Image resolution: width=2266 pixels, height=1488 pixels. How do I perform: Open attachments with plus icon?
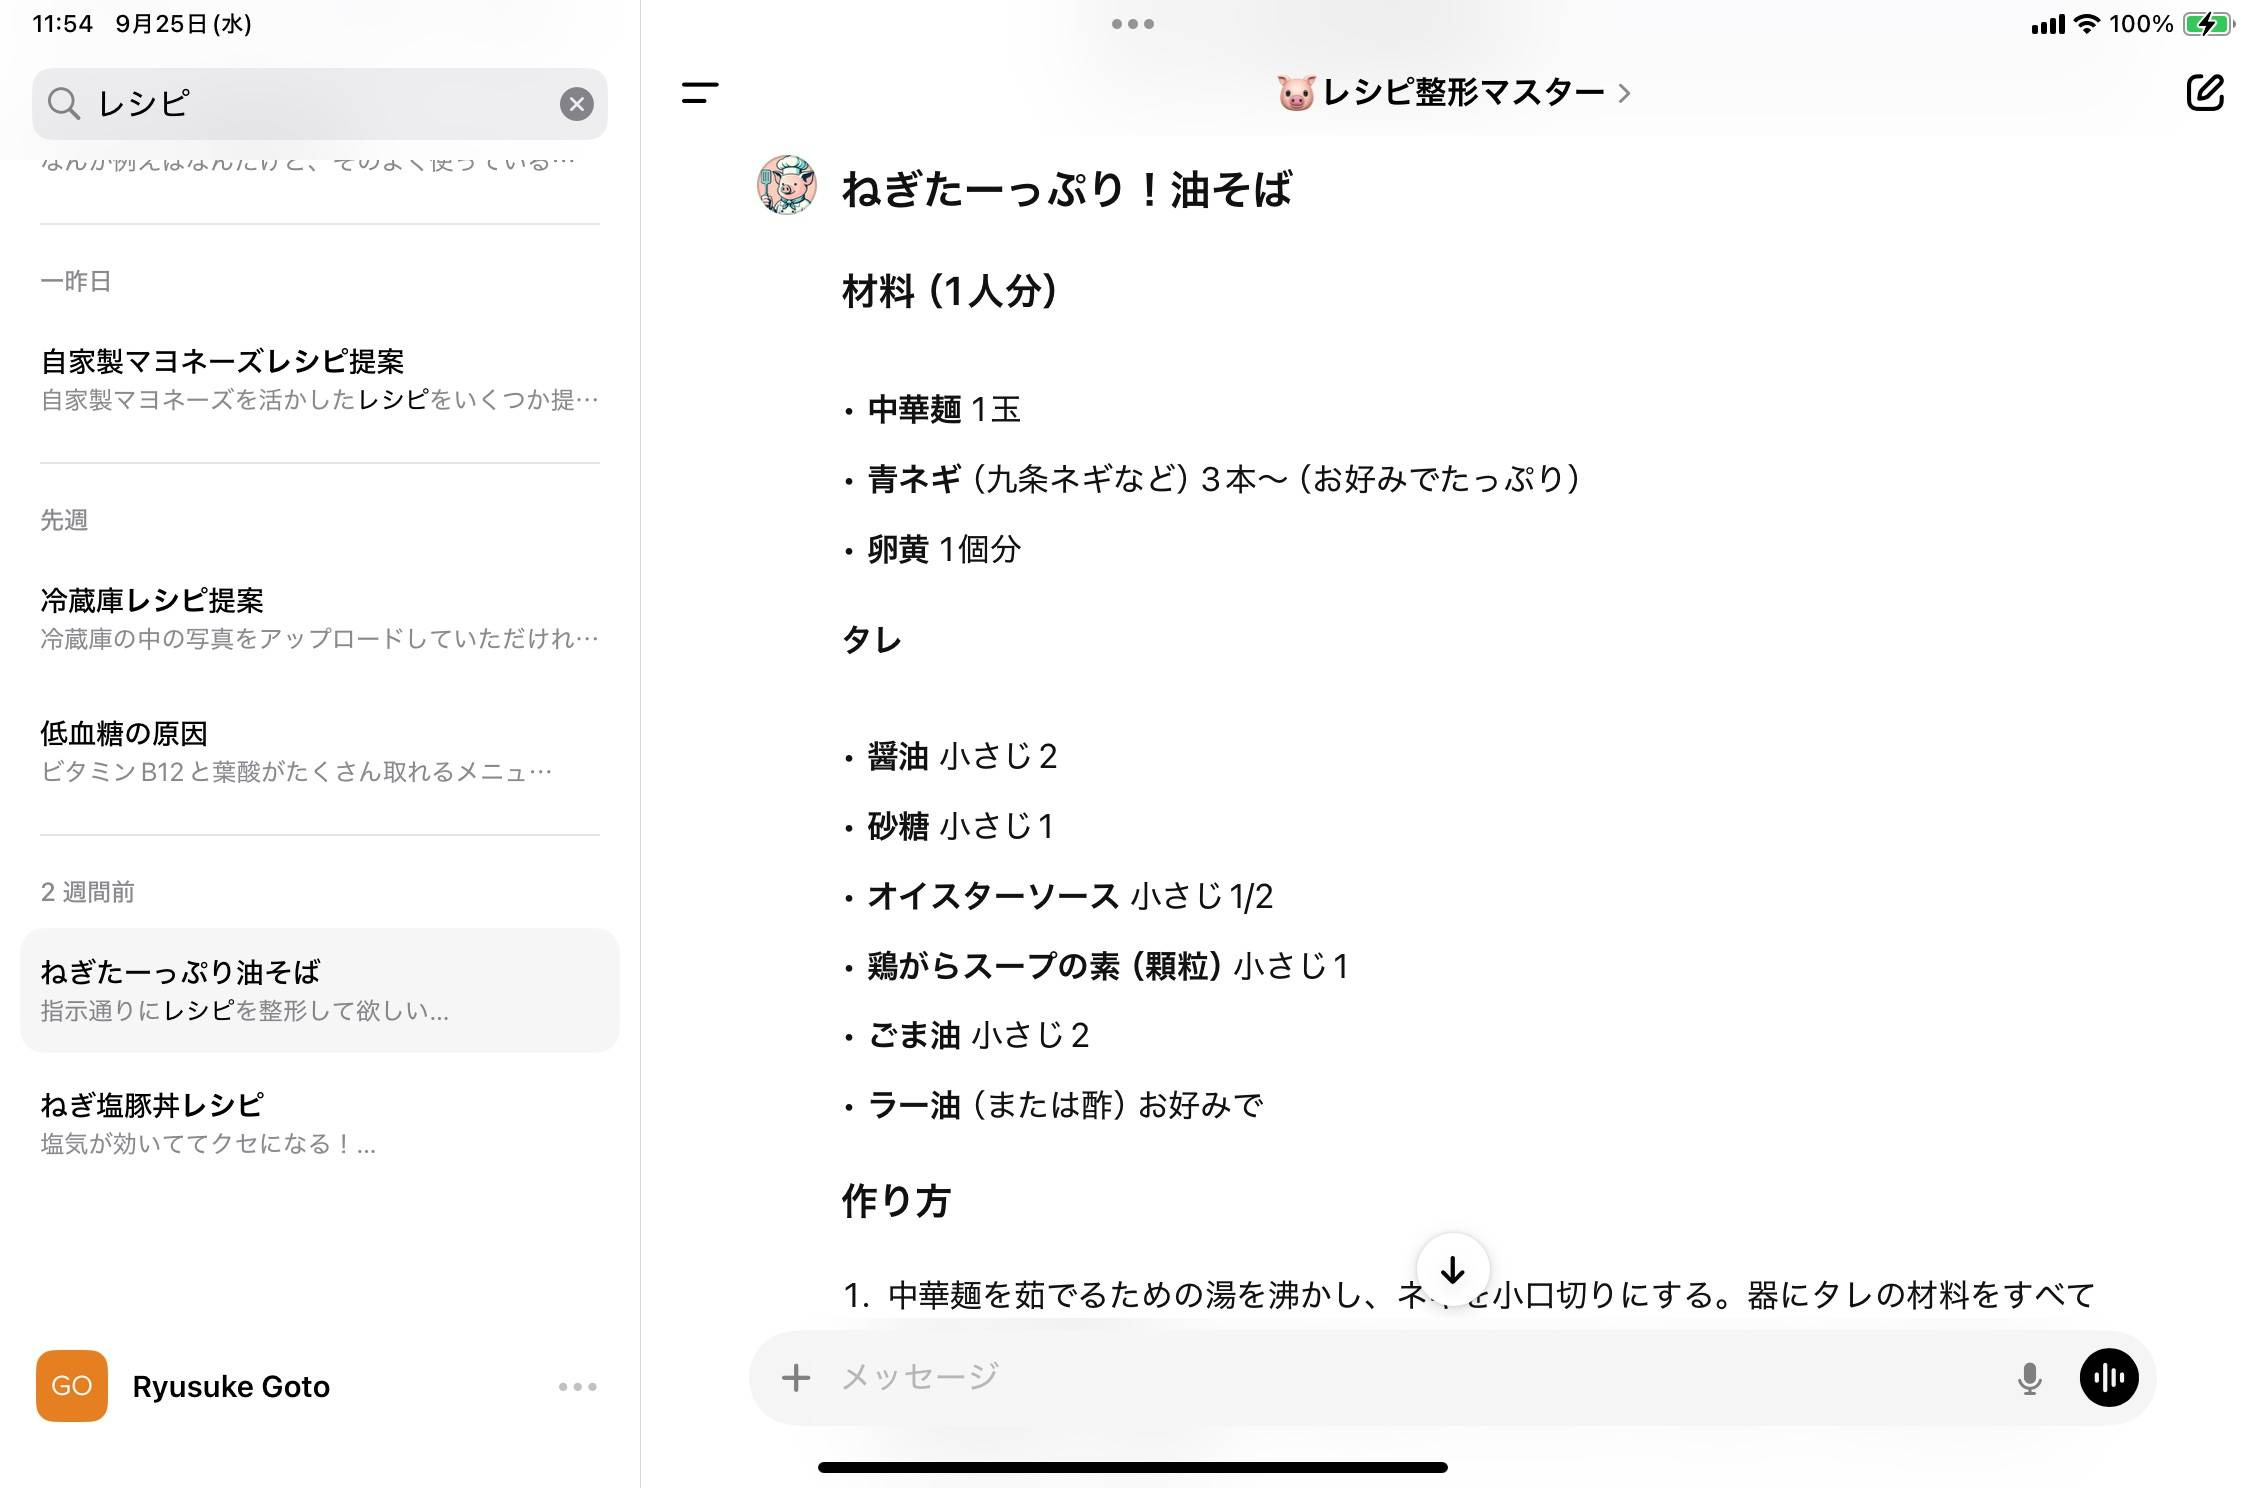click(x=796, y=1378)
